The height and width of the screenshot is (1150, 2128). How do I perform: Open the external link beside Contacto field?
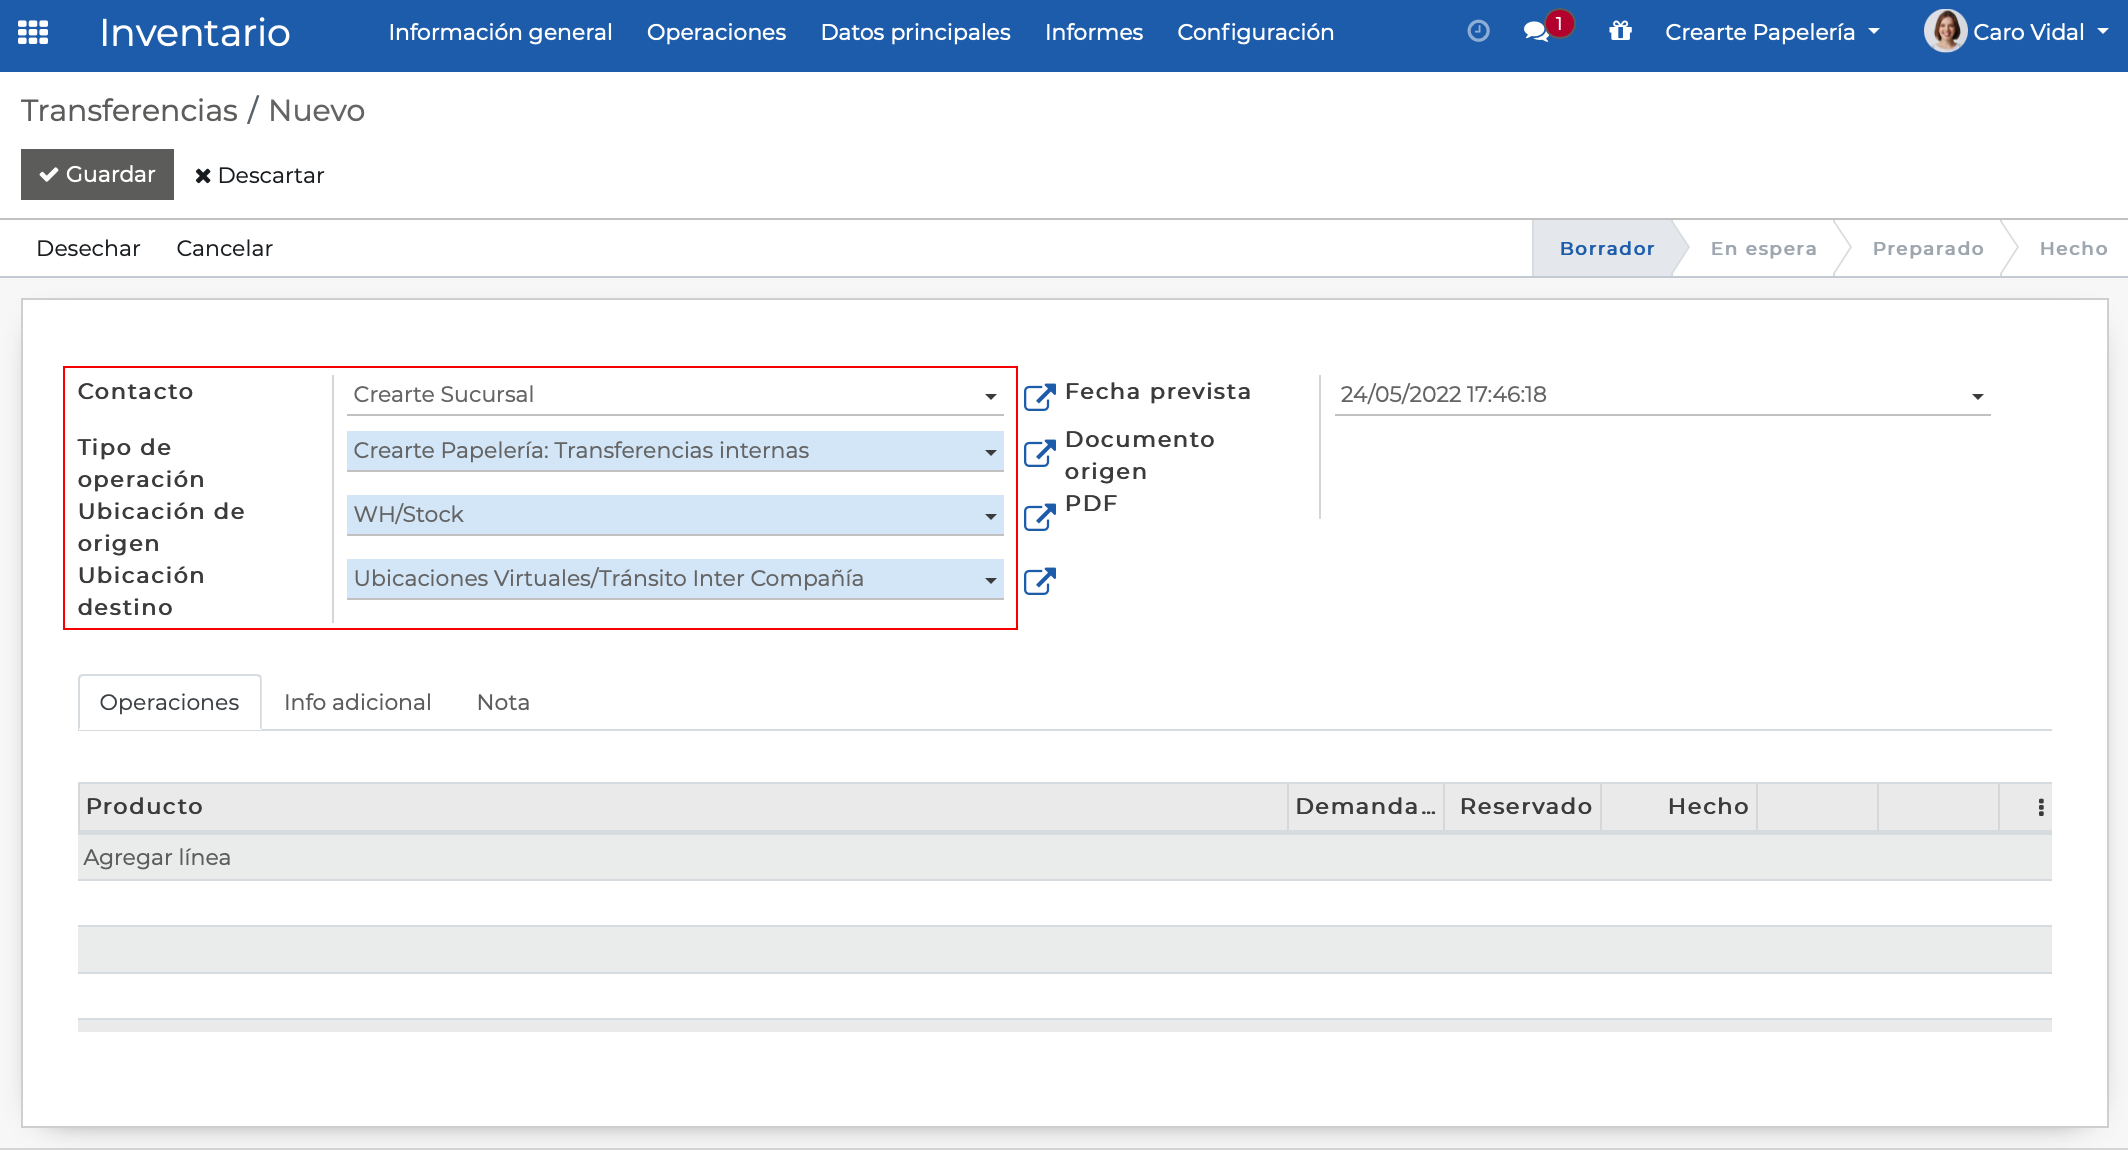point(1039,397)
